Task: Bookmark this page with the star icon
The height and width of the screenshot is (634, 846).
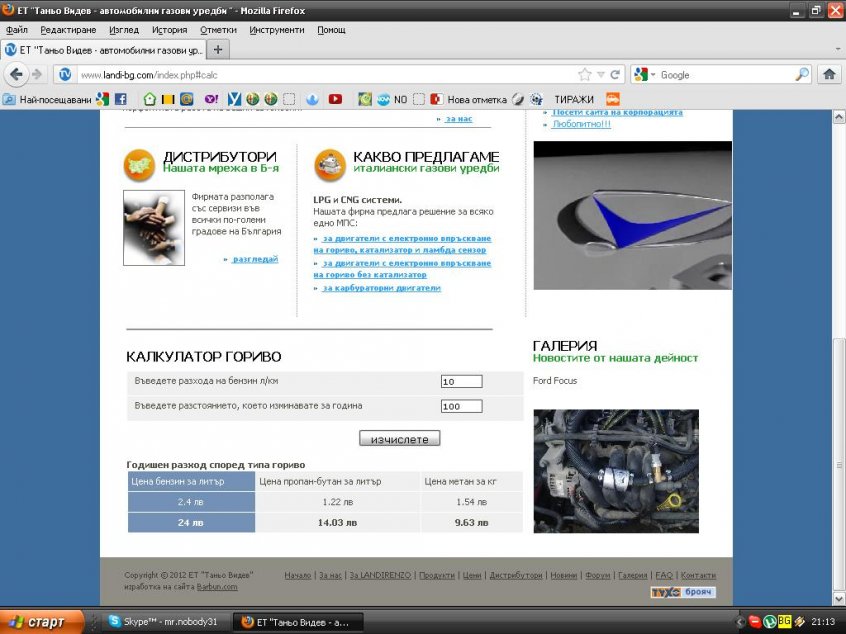Action: (x=585, y=75)
